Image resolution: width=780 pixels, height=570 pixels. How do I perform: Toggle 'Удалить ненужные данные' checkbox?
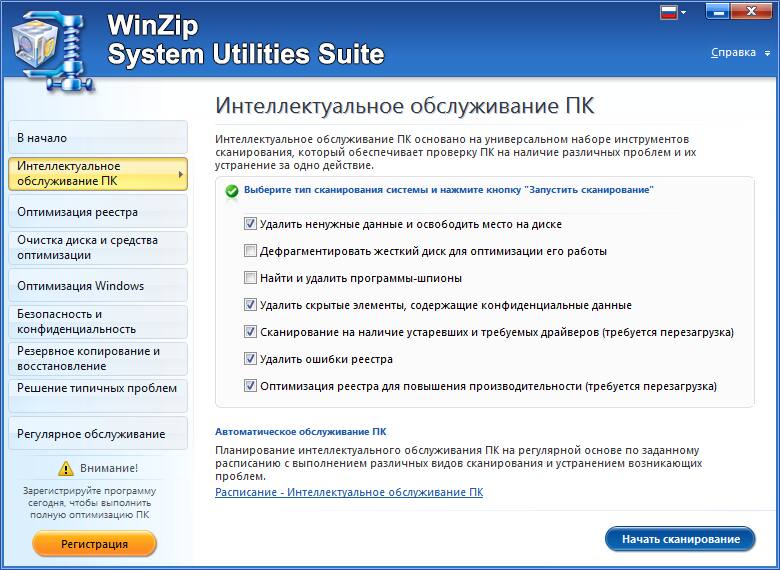[250, 224]
